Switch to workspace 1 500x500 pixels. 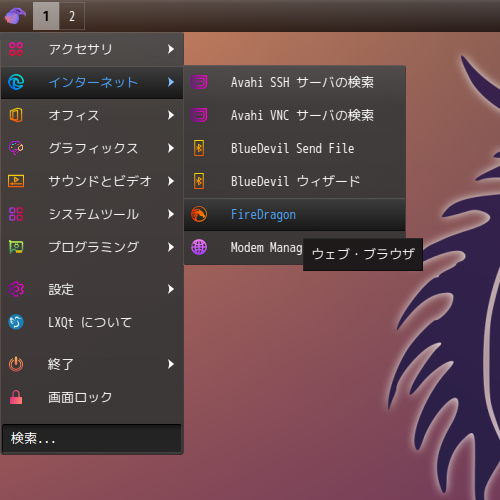click(46, 16)
